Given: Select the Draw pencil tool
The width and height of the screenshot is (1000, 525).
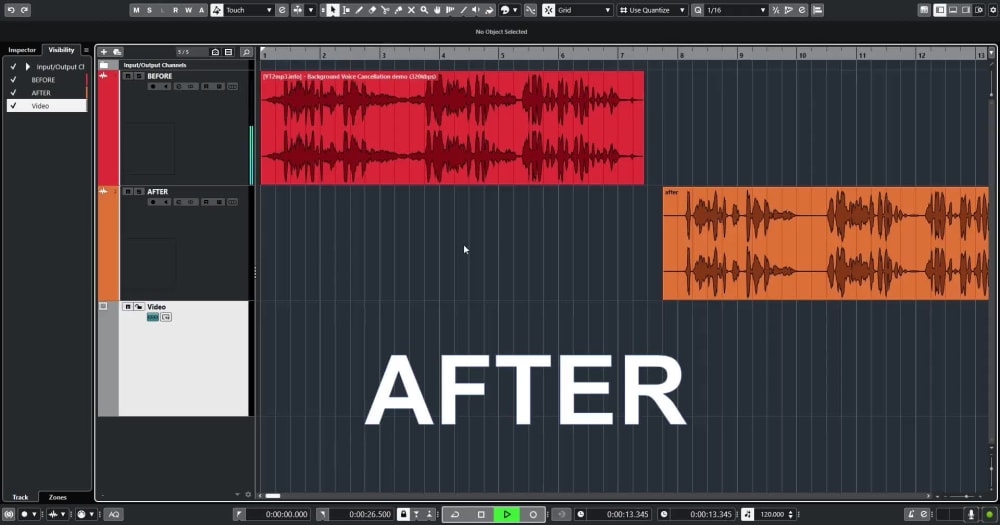Looking at the screenshot, I should point(359,10).
